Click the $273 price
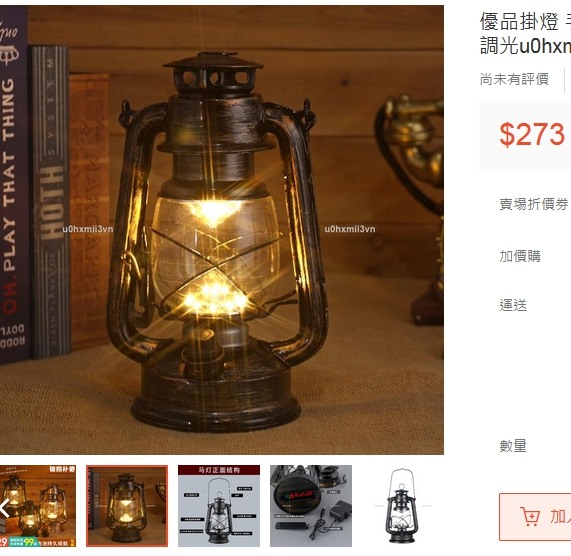The image size is (571, 556). click(x=532, y=134)
